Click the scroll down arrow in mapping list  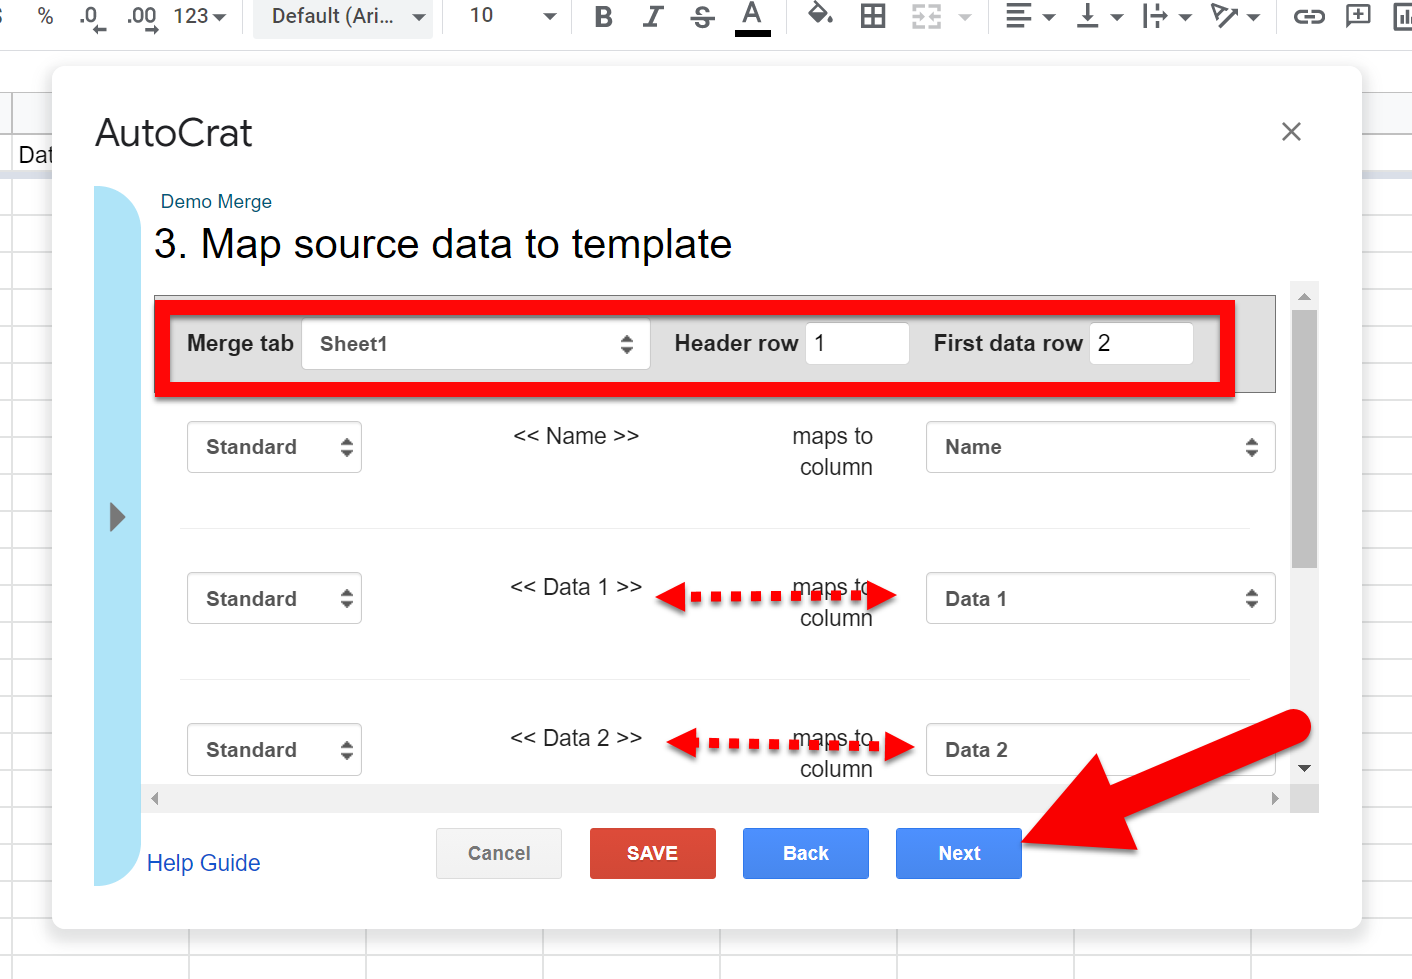[1304, 768]
